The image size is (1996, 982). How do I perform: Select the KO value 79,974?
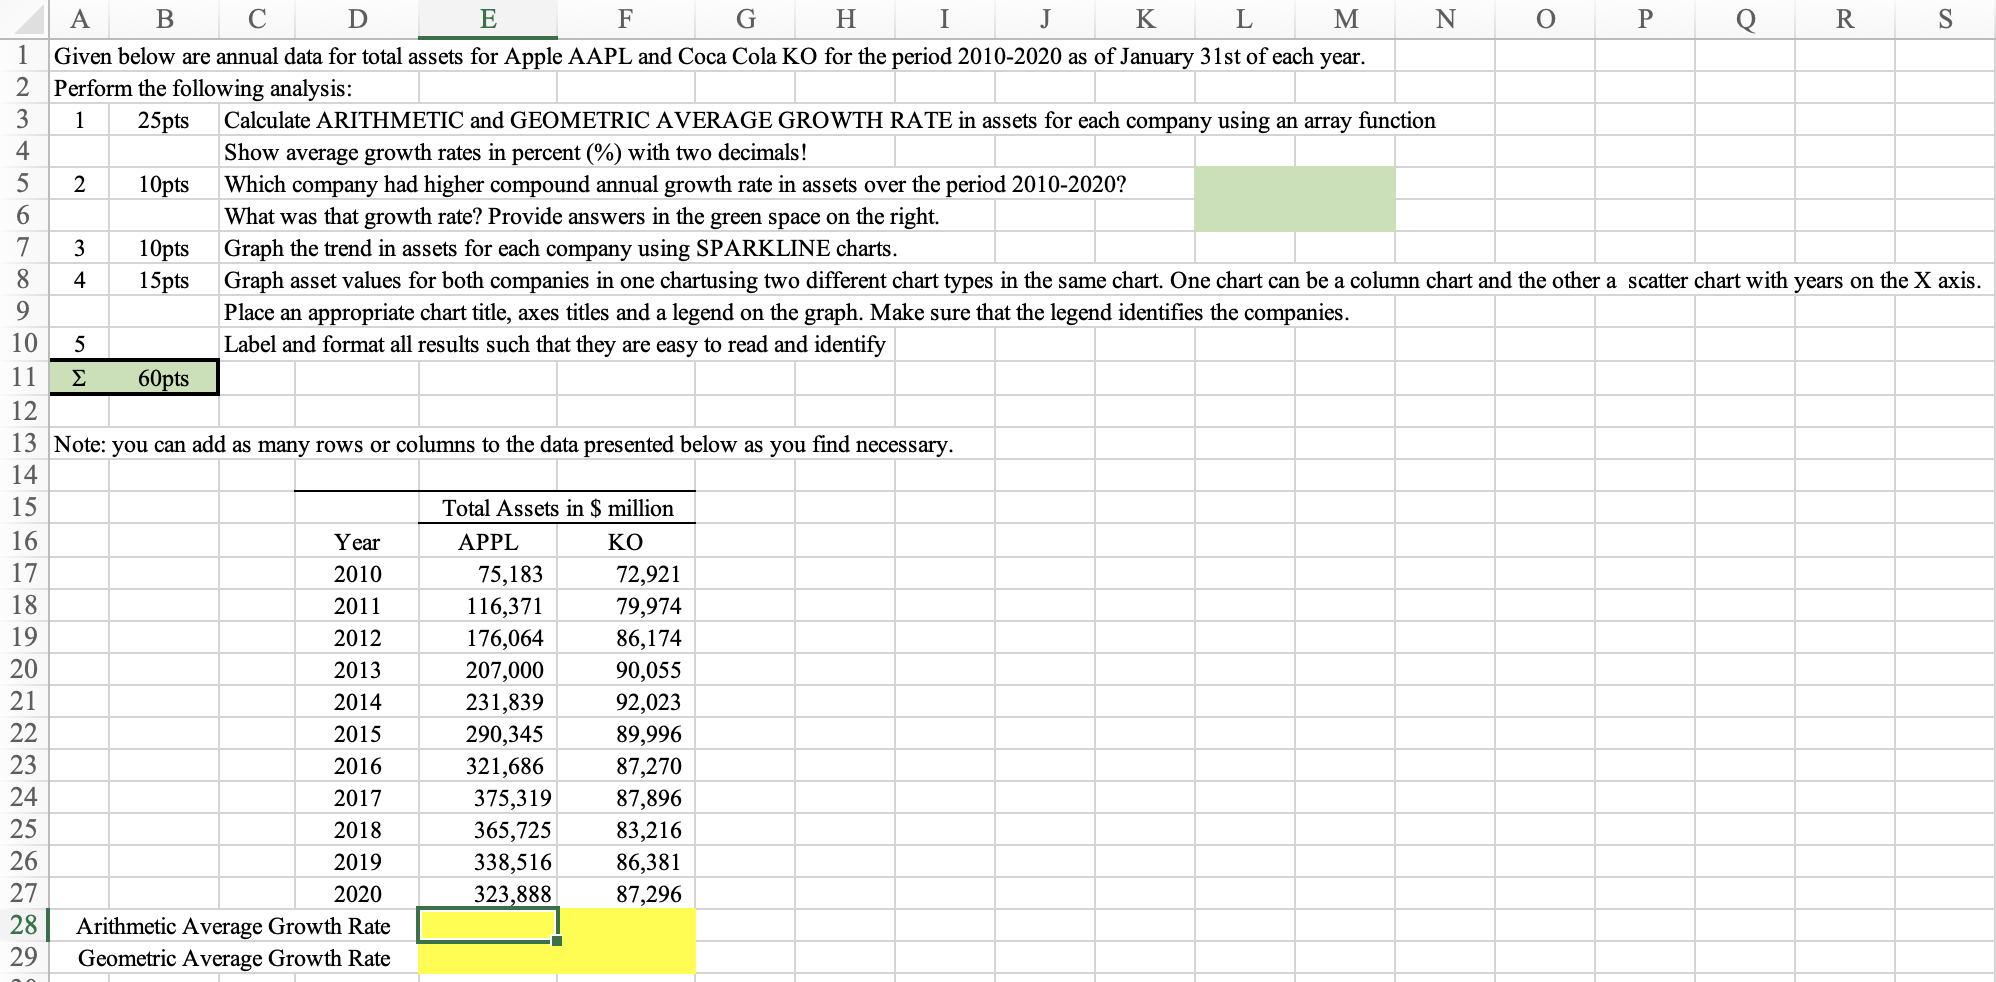(x=626, y=605)
